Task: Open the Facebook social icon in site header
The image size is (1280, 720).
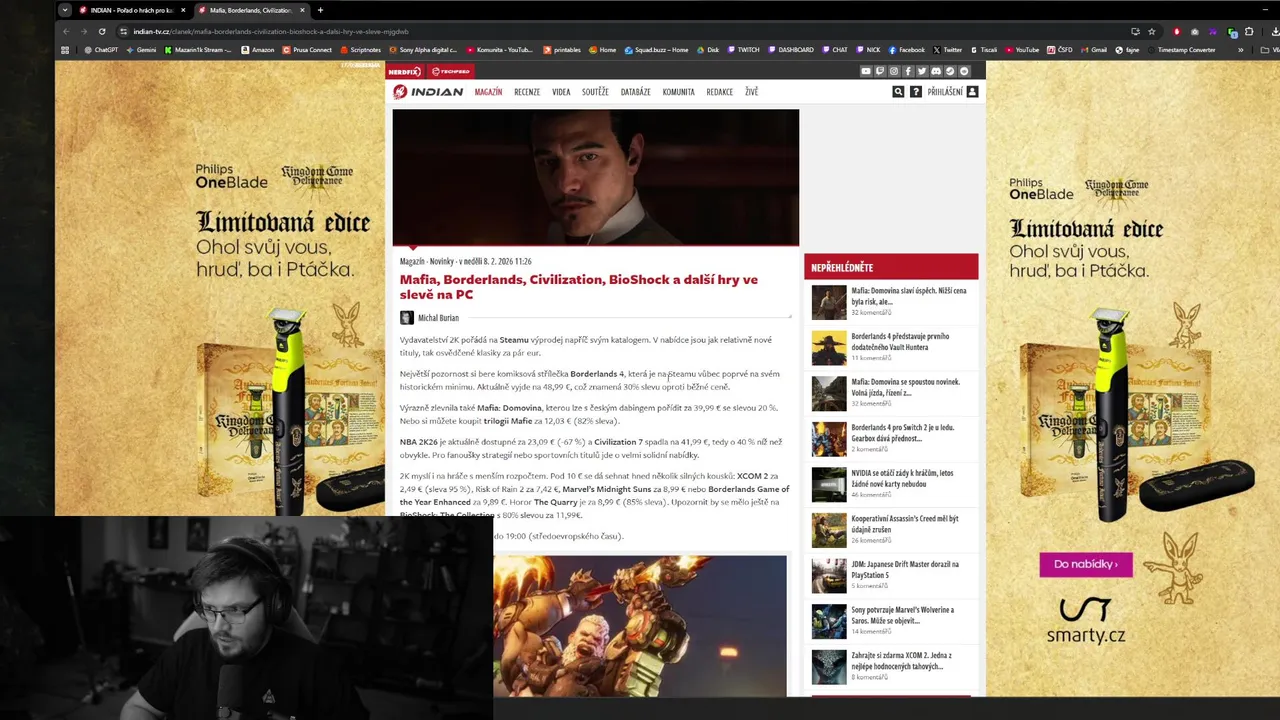Action: (908, 71)
